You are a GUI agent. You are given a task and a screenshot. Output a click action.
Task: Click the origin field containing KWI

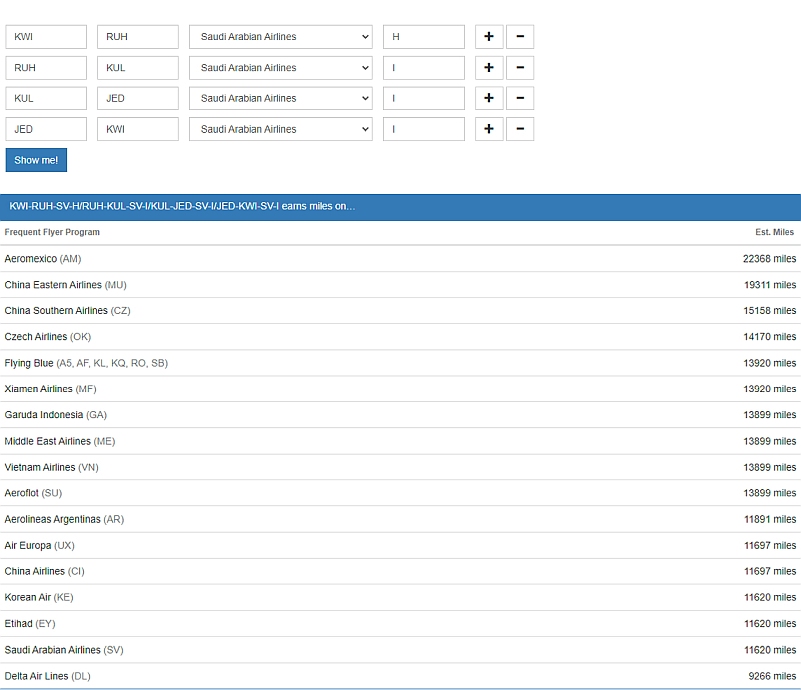coord(46,37)
